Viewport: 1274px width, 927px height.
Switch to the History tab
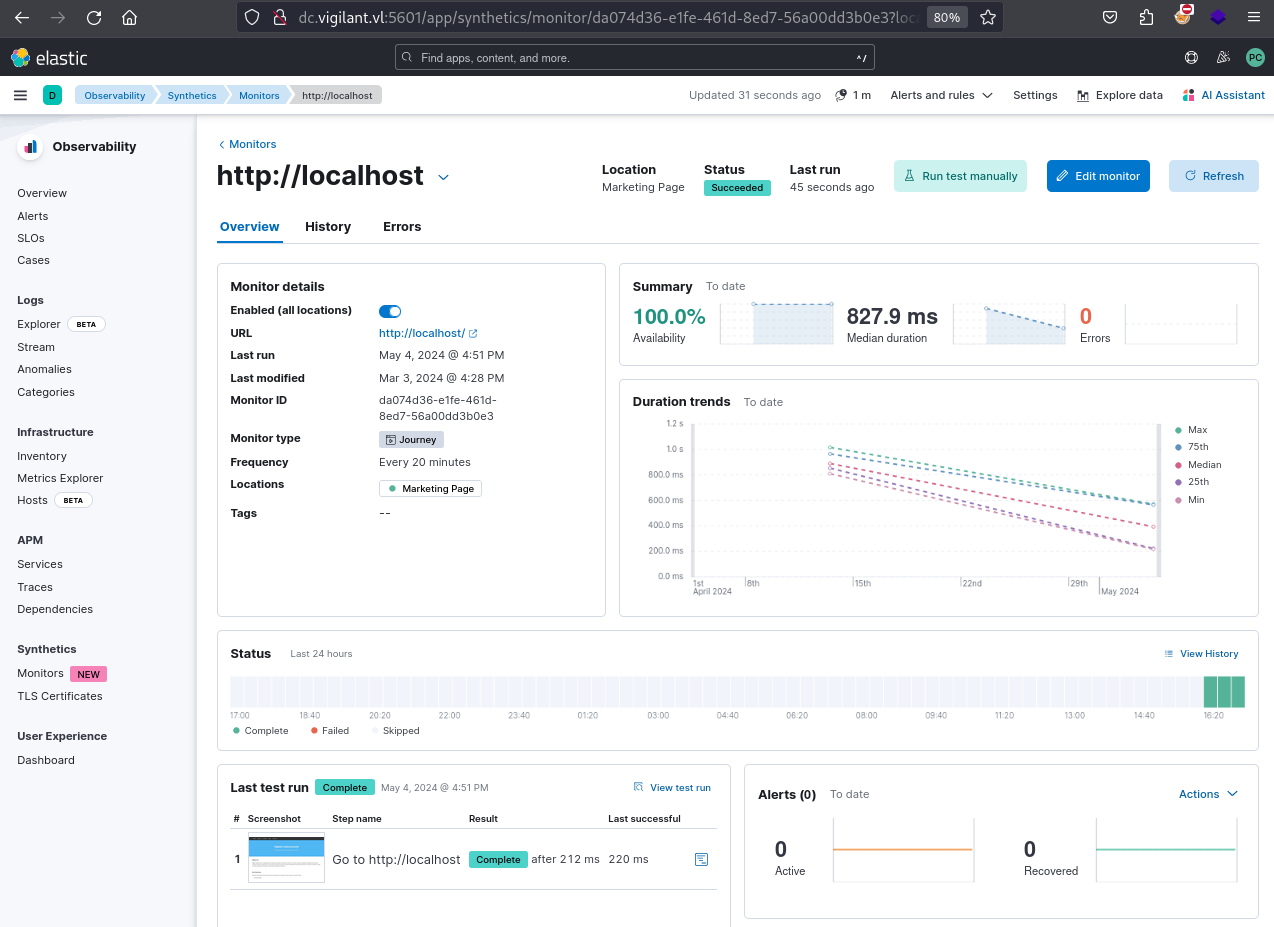click(x=328, y=227)
